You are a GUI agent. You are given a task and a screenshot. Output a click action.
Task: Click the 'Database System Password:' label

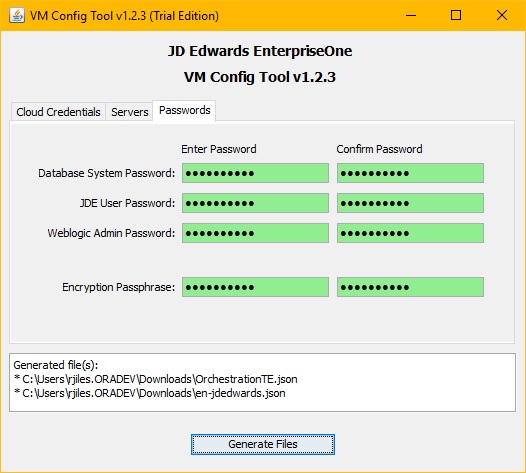(x=106, y=173)
